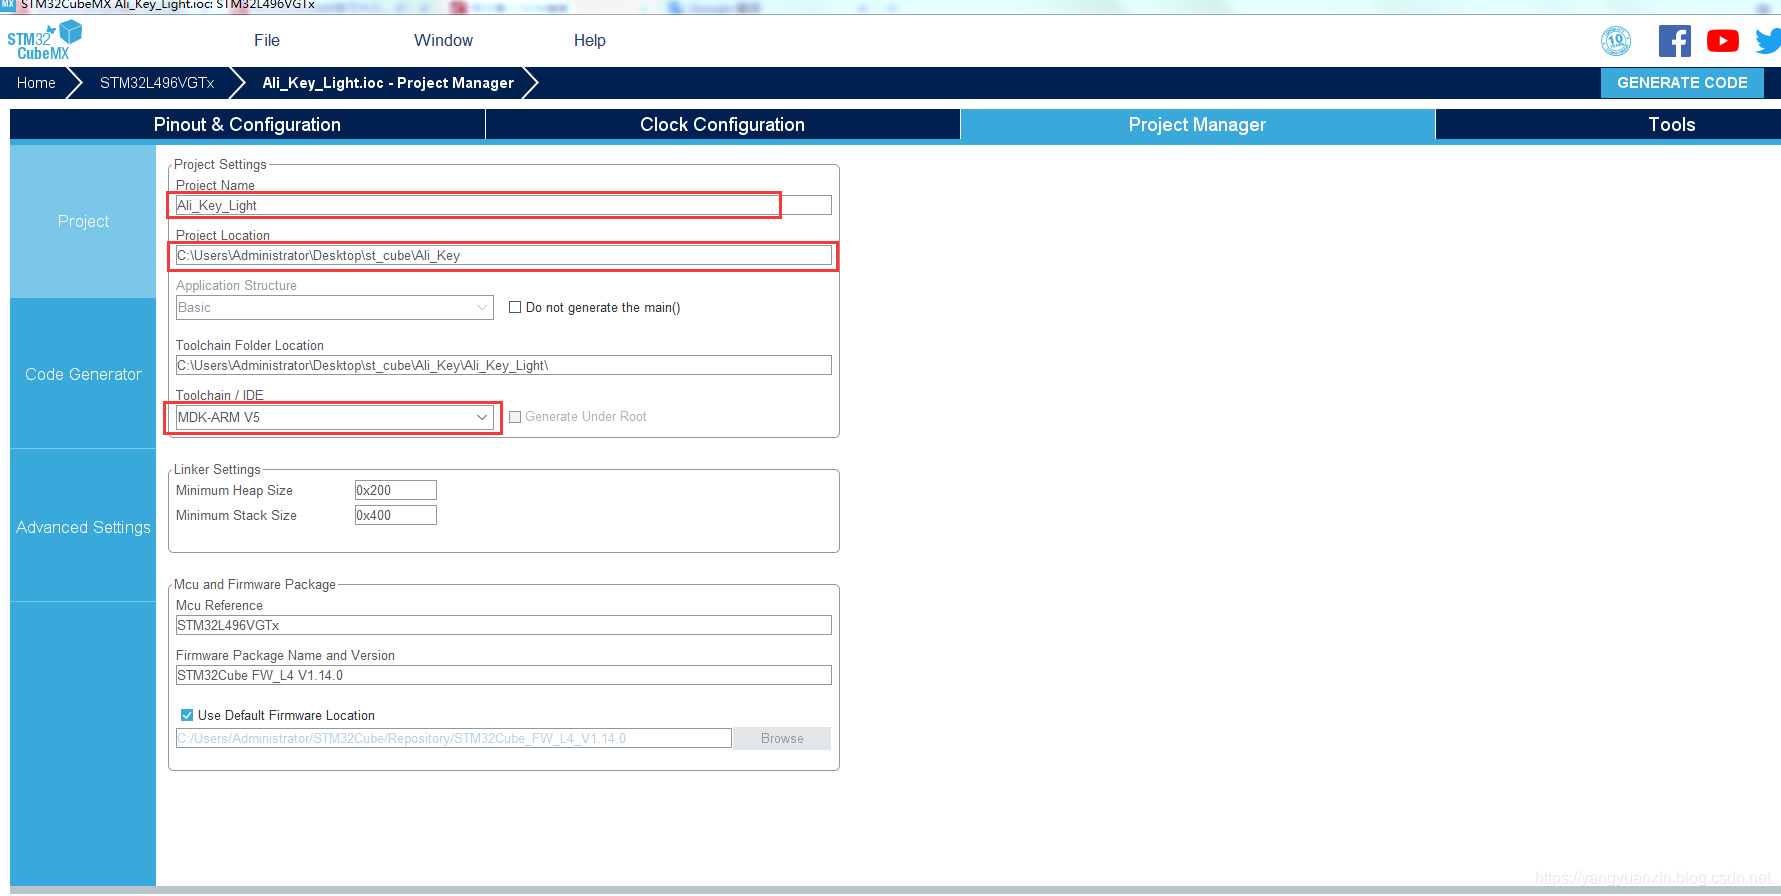Open the Toolchain / IDE dropdown
The width and height of the screenshot is (1781, 896).
click(x=334, y=417)
